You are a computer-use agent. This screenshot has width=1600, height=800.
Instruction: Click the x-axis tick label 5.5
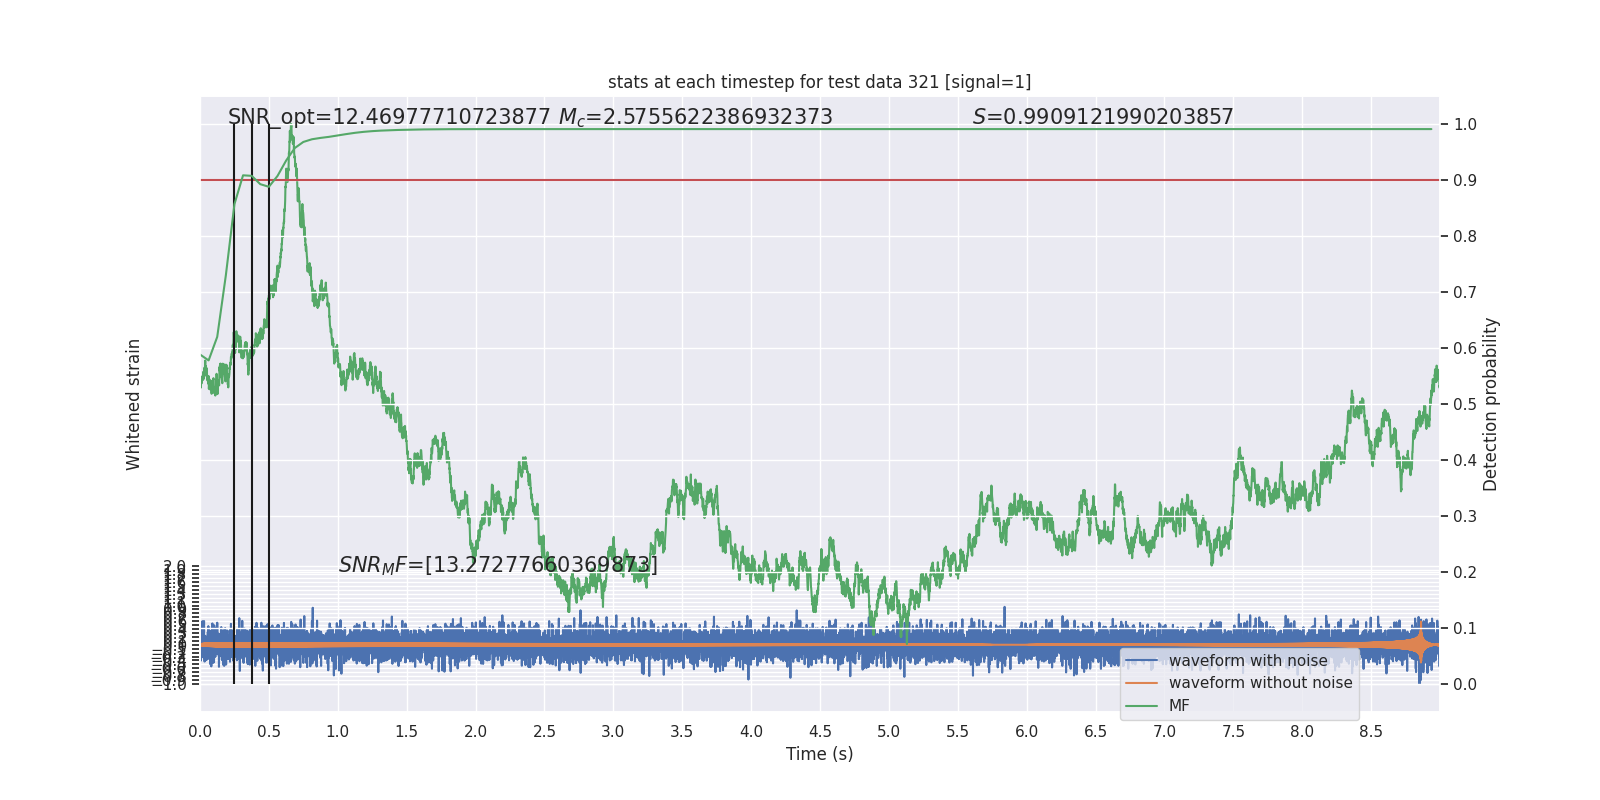(958, 731)
